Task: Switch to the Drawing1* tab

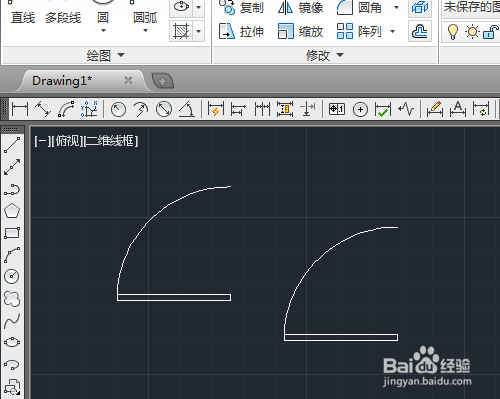Action: click(62, 81)
